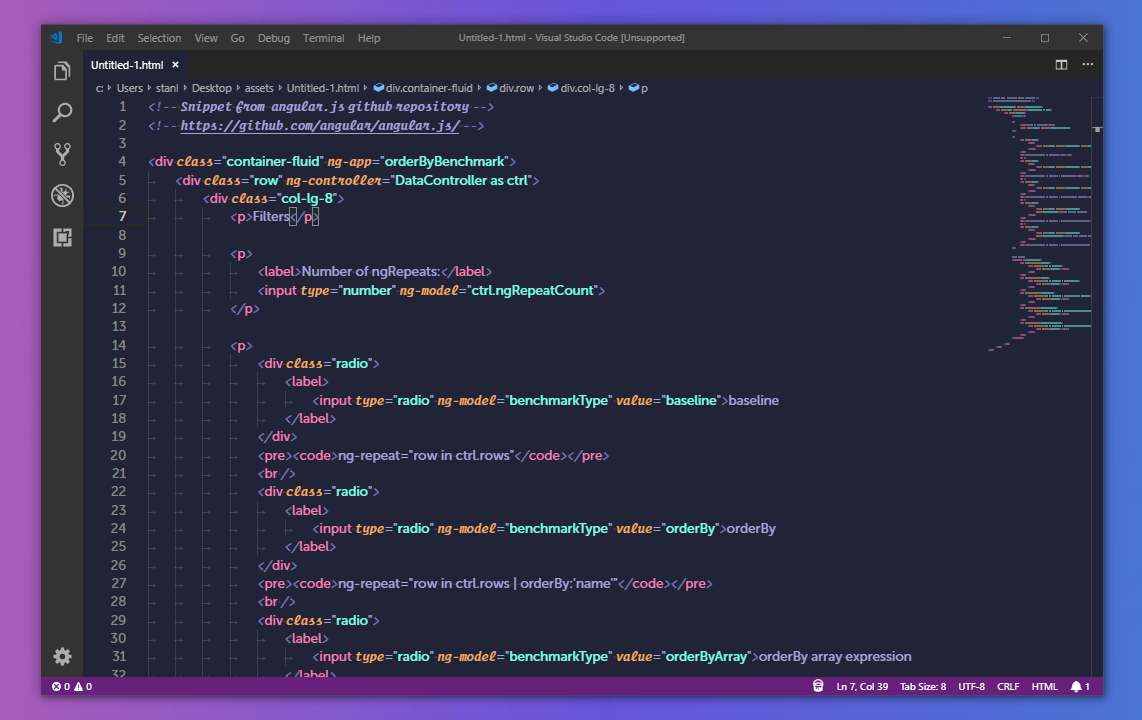Split the editor to the right
This screenshot has width=1142, height=720.
(1061, 65)
